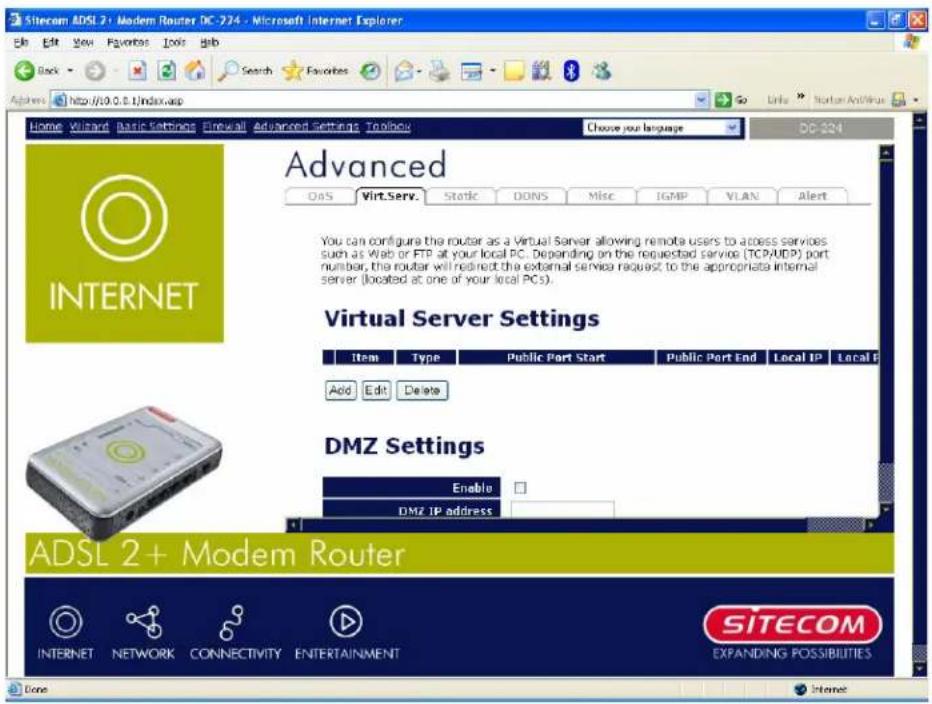Open the View menu
Viewport: 932px width, 704px height.
point(83,42)
